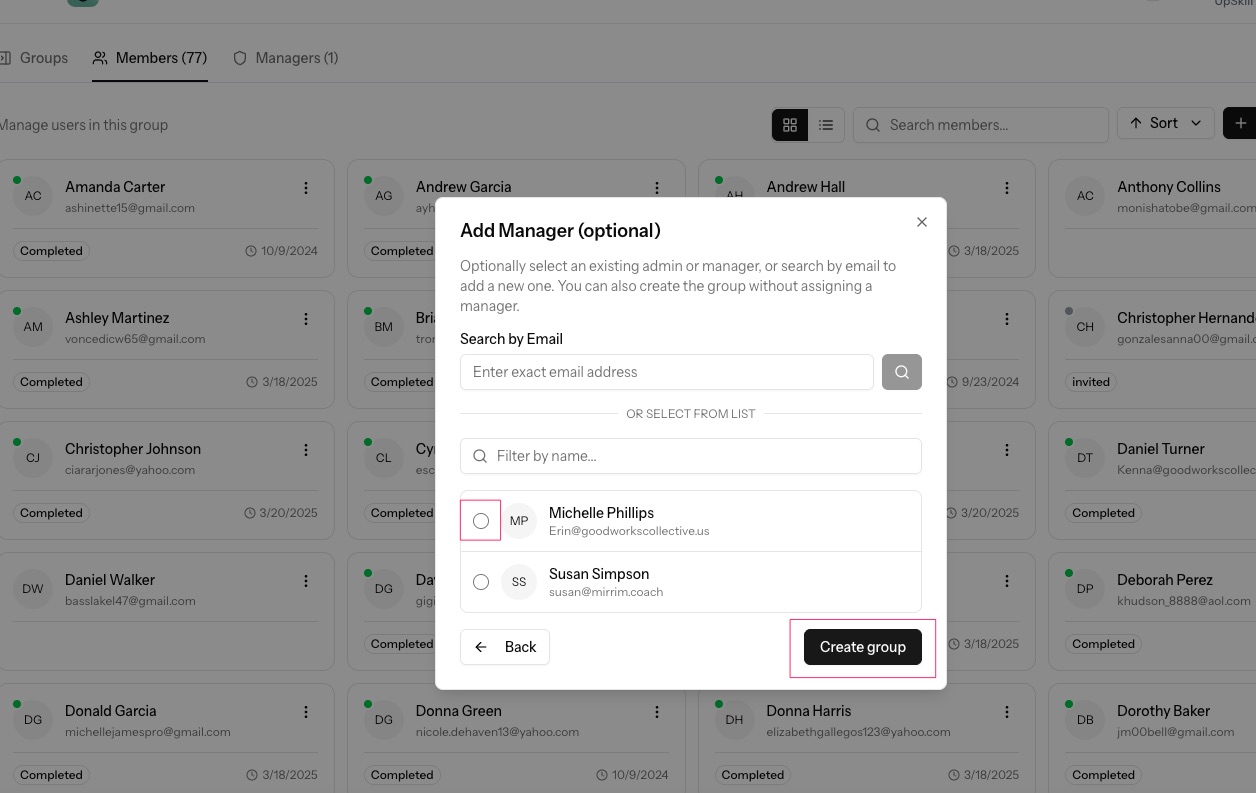Click the Deborah Perez name

1165,580
